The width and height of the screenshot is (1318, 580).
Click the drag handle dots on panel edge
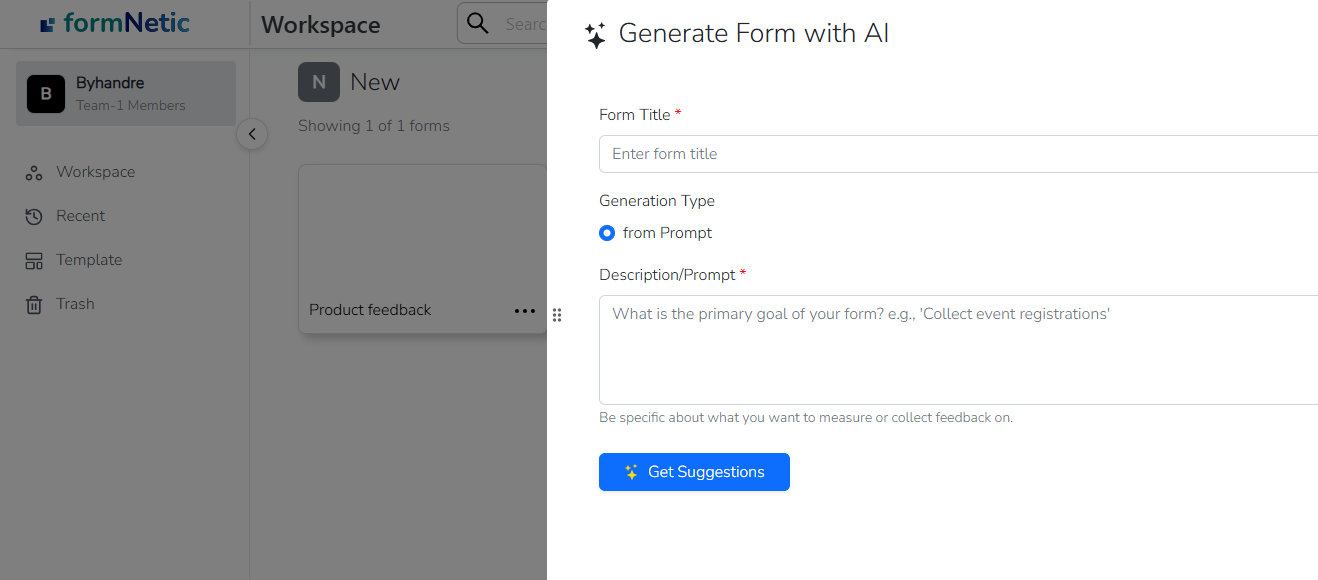tap(557, 315)
